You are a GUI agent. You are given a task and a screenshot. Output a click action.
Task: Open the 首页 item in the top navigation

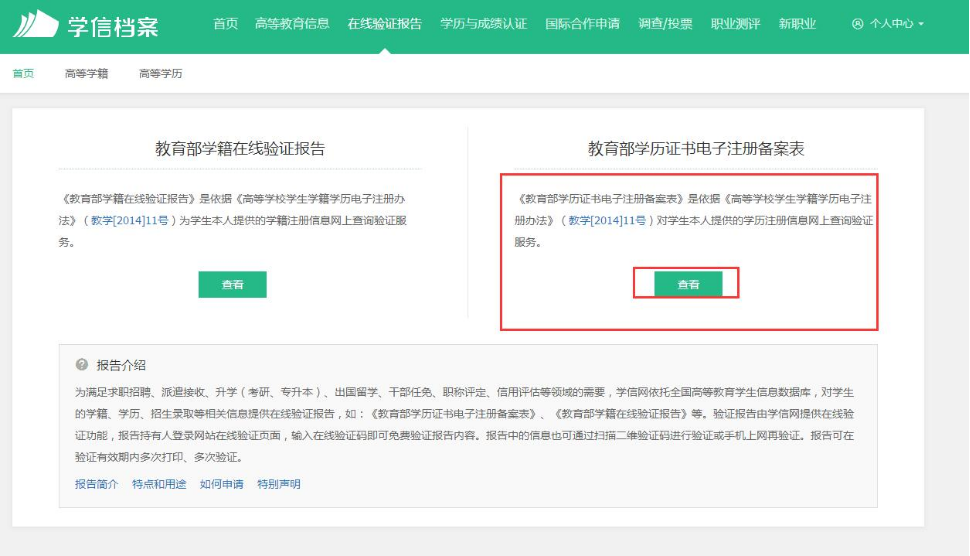click(225, 24)
